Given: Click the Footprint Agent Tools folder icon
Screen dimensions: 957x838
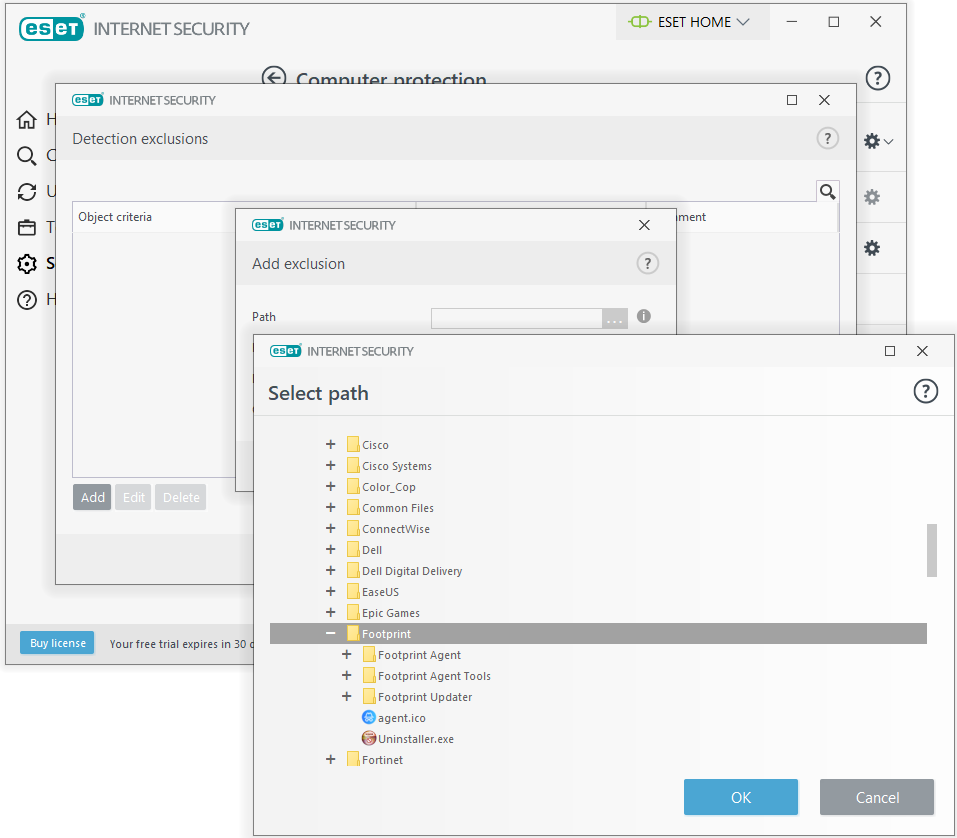Looking at the screenshot, I should (369, 675).
